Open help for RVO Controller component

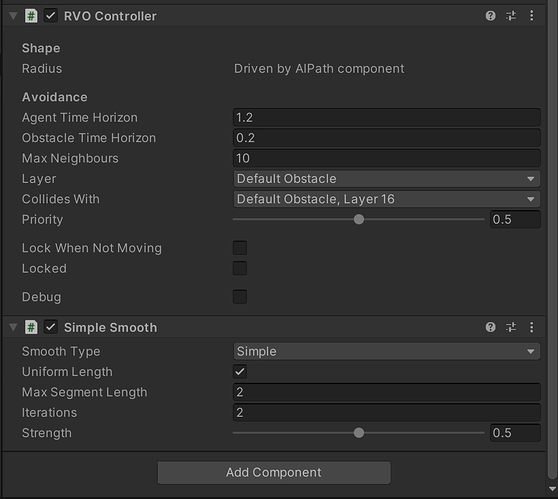(x=490, y=16)
